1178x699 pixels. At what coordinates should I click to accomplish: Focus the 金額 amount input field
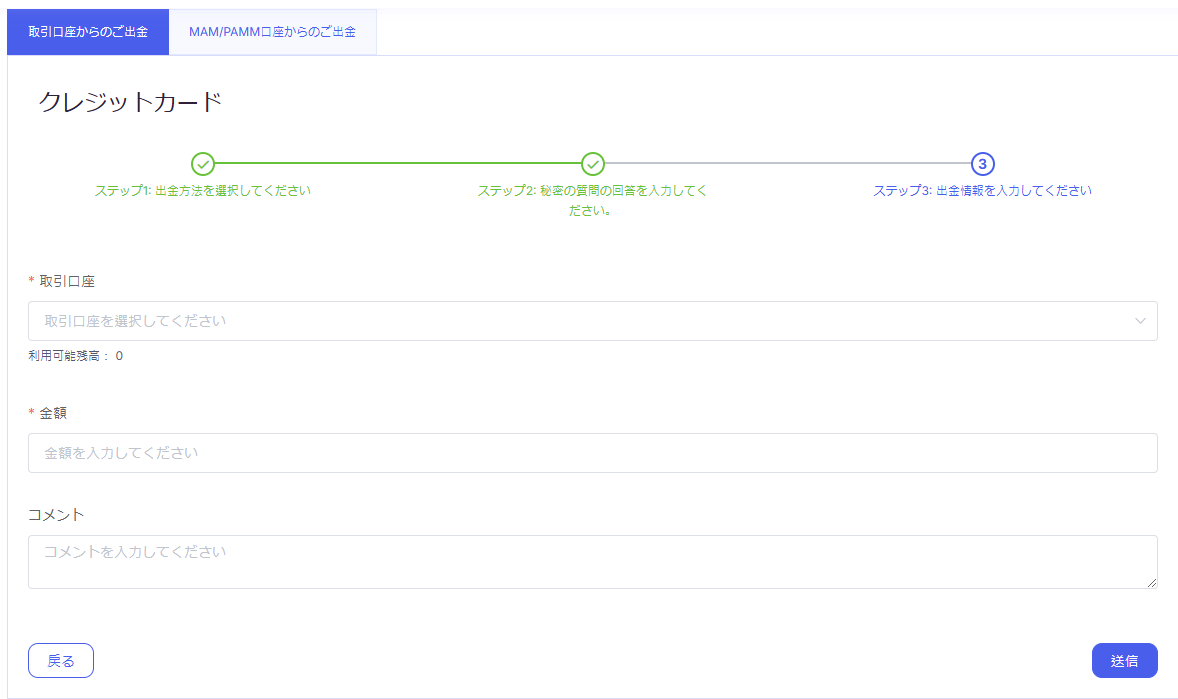click(x=592, y=453)
